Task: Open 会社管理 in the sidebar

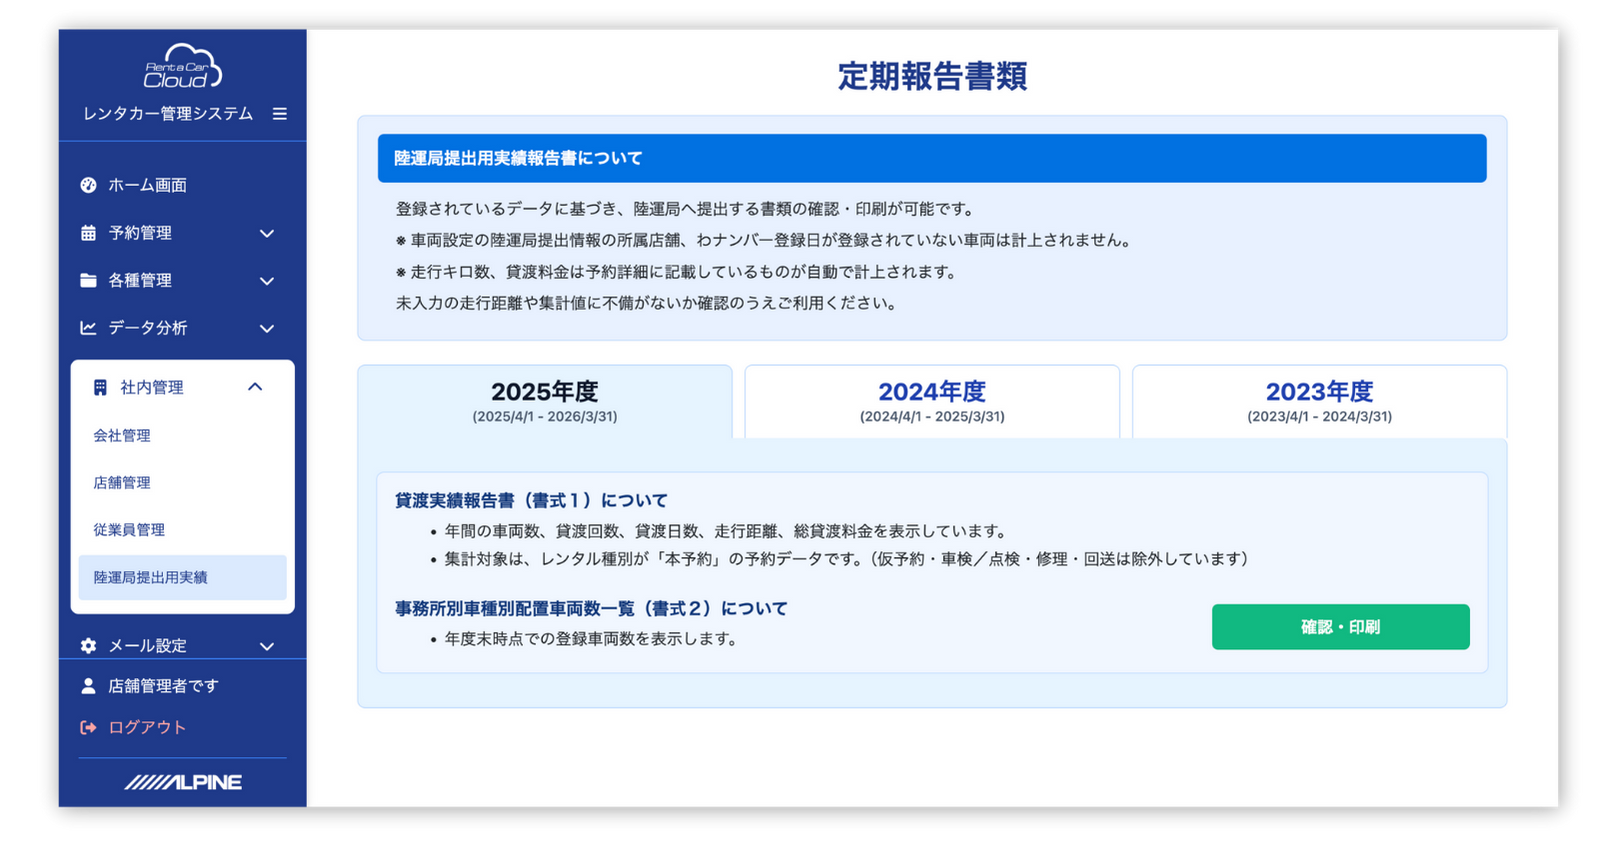Action: (122, 436)
